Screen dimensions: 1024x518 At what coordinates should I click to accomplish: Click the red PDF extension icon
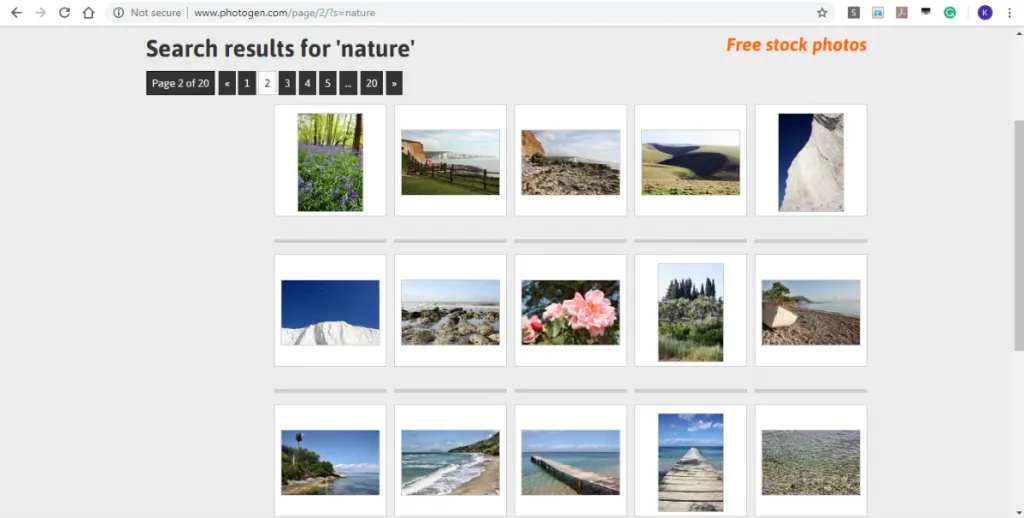point(902,12)
